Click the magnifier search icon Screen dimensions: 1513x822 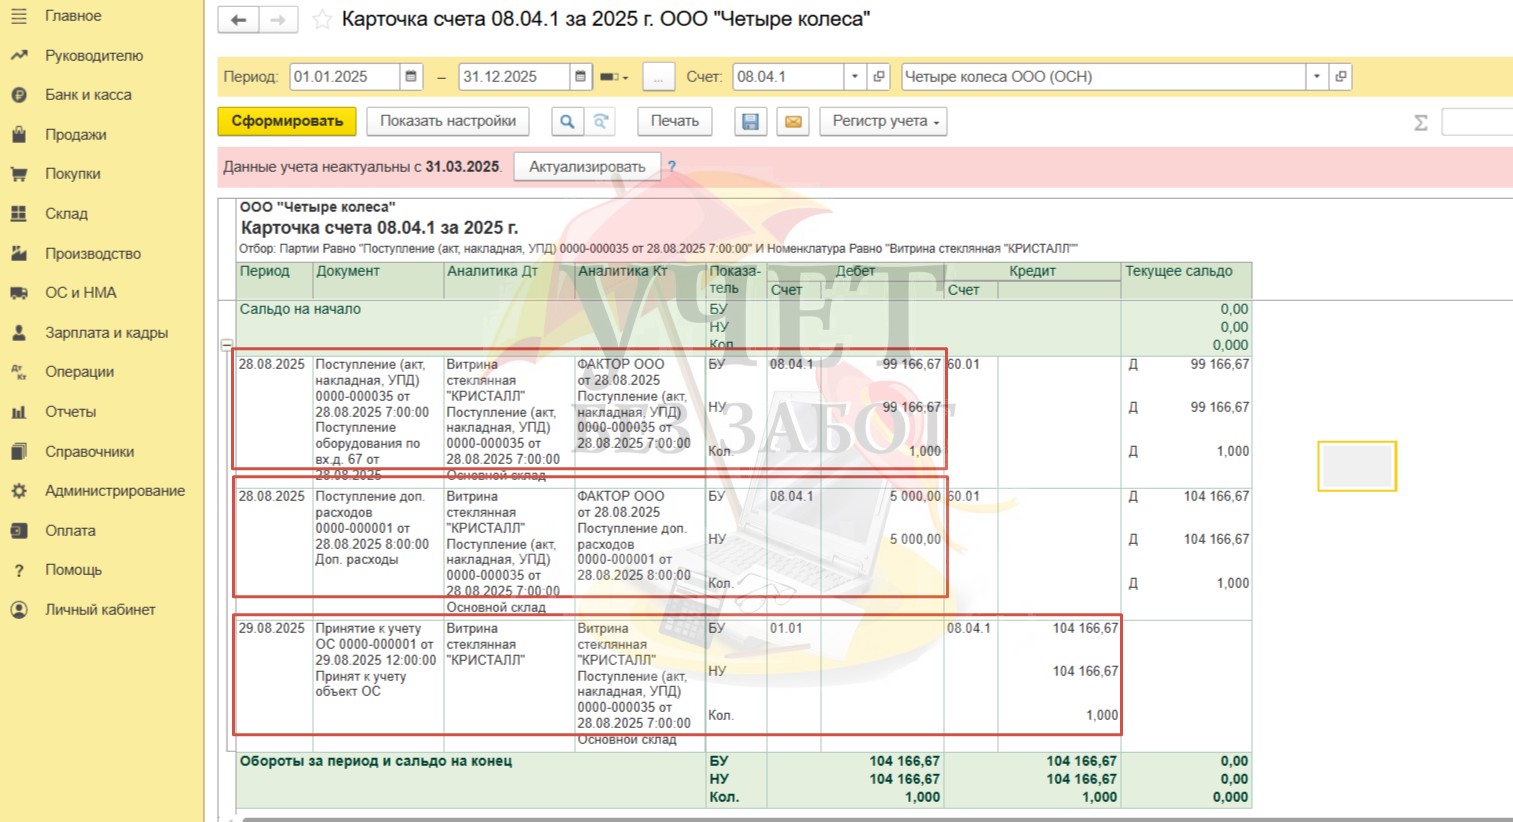click(567, 121)
